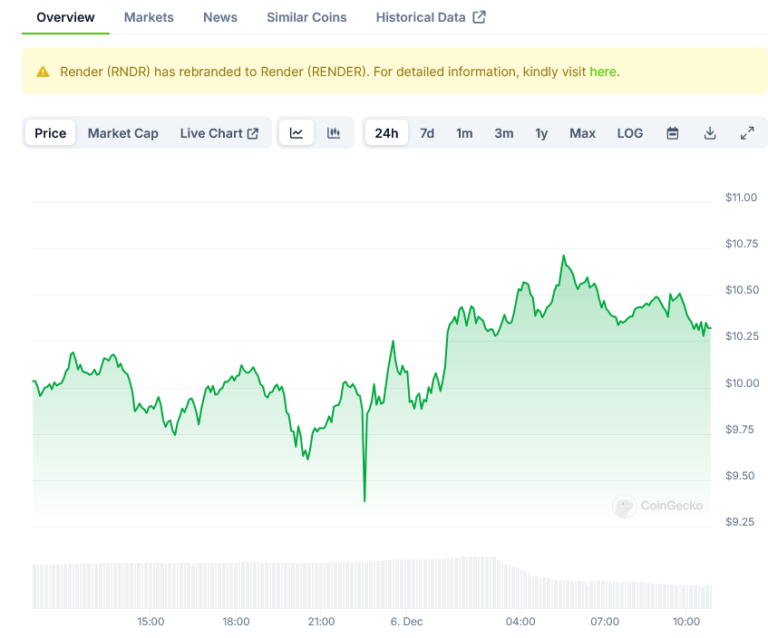Screen dimensions: 768x638
Task: Open the Historical Data tab
Action: [430, 17]
